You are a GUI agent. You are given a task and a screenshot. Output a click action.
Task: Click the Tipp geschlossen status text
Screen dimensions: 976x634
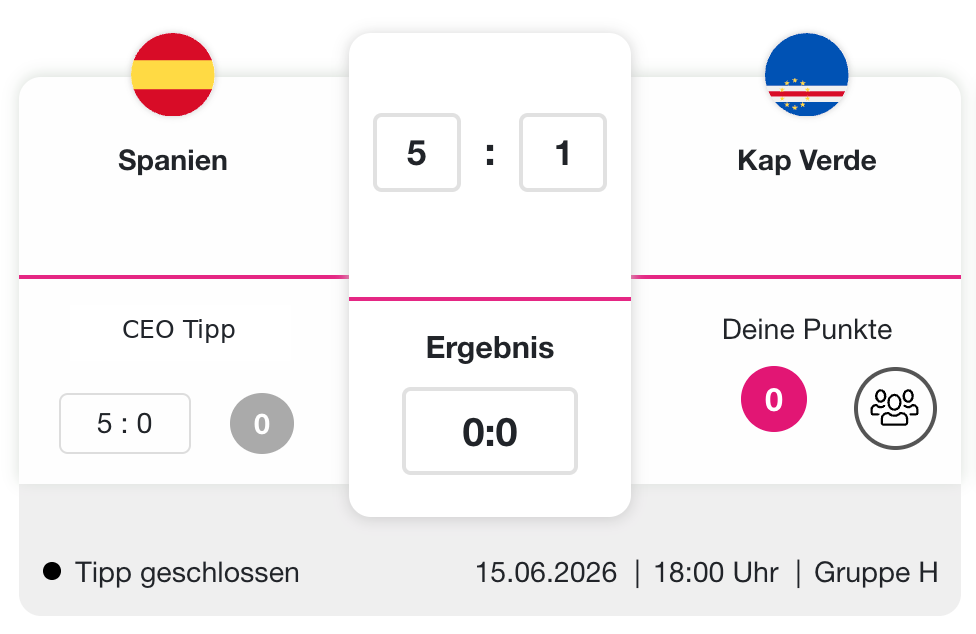(187, 572)
